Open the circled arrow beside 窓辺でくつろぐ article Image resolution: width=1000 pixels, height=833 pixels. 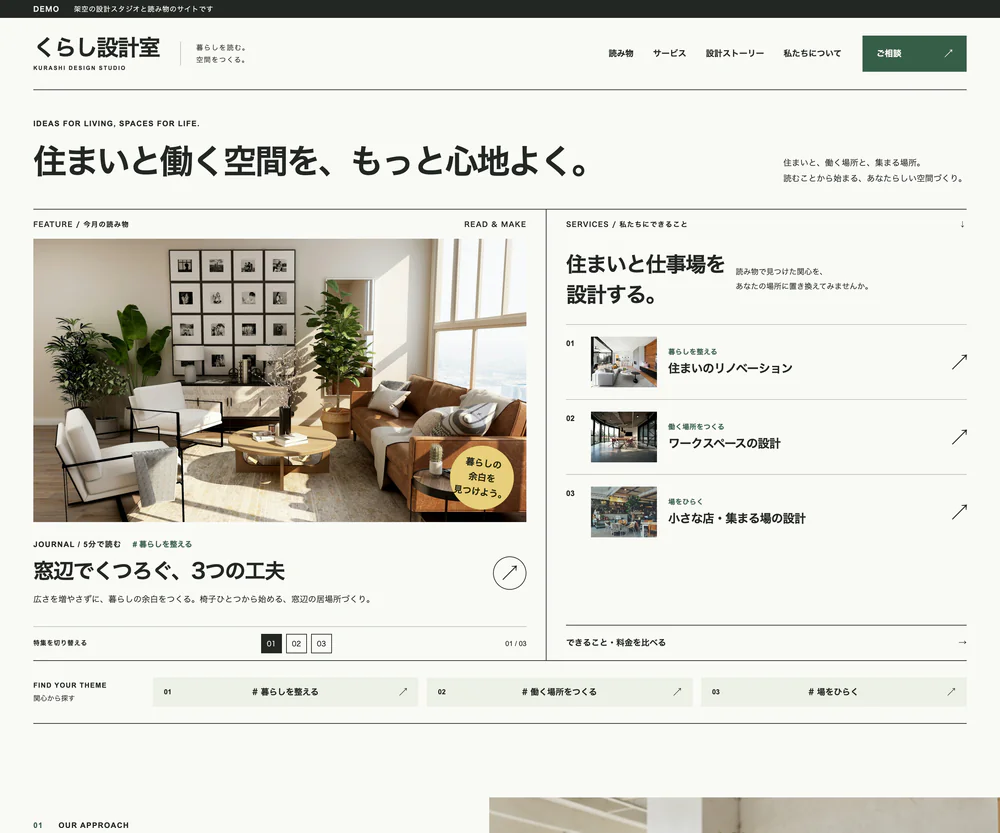coord(510,573)
